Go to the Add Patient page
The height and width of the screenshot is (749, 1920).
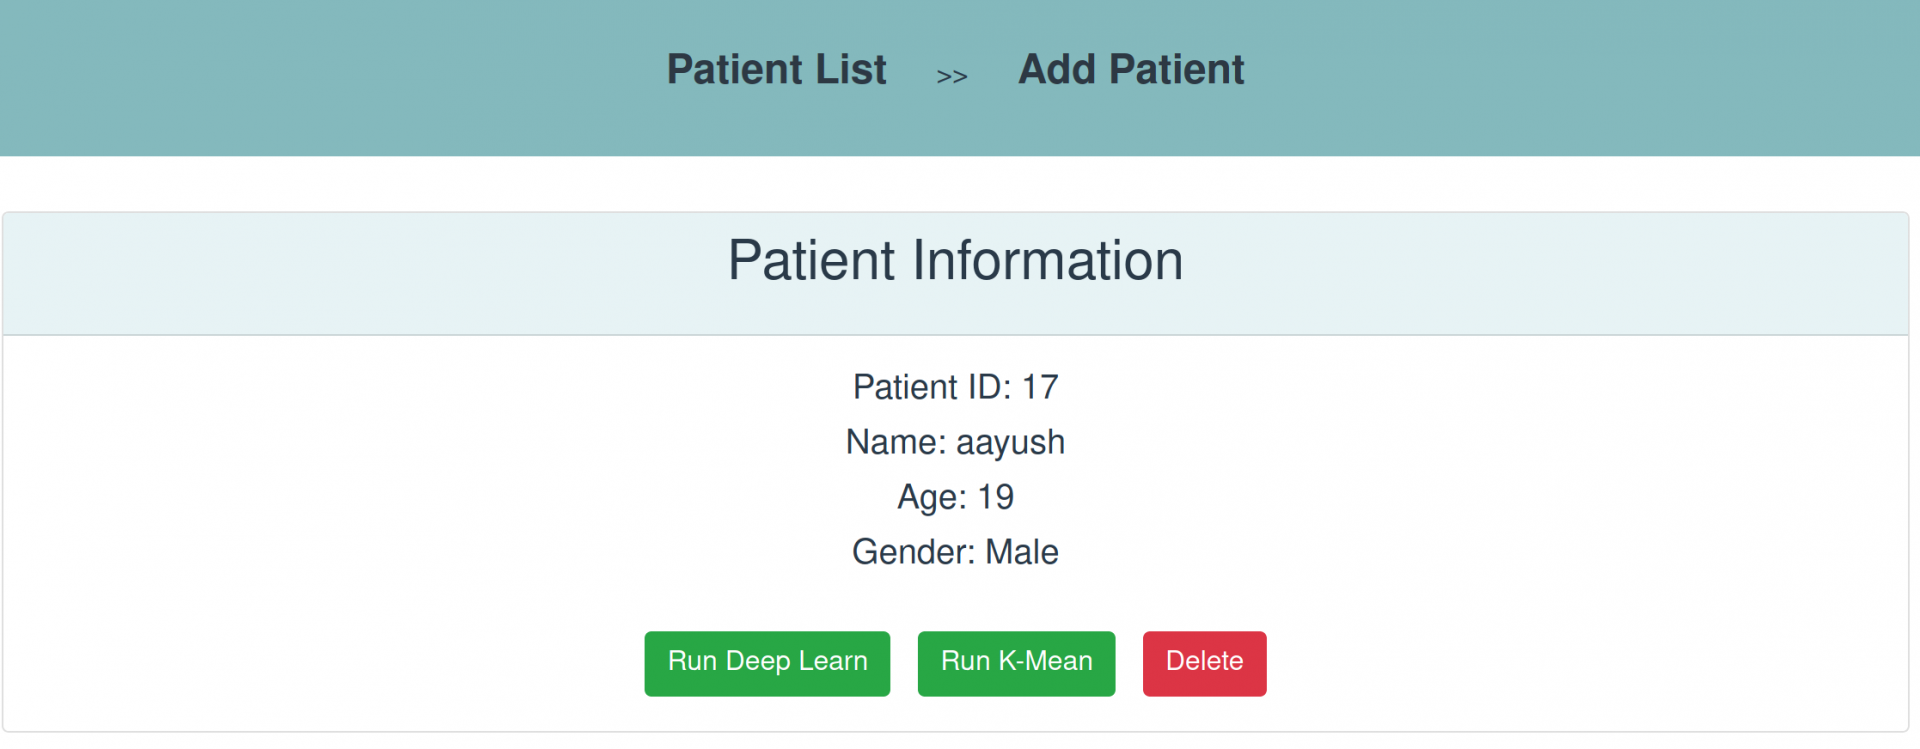pyautogui.click(x=1130, y=70)
